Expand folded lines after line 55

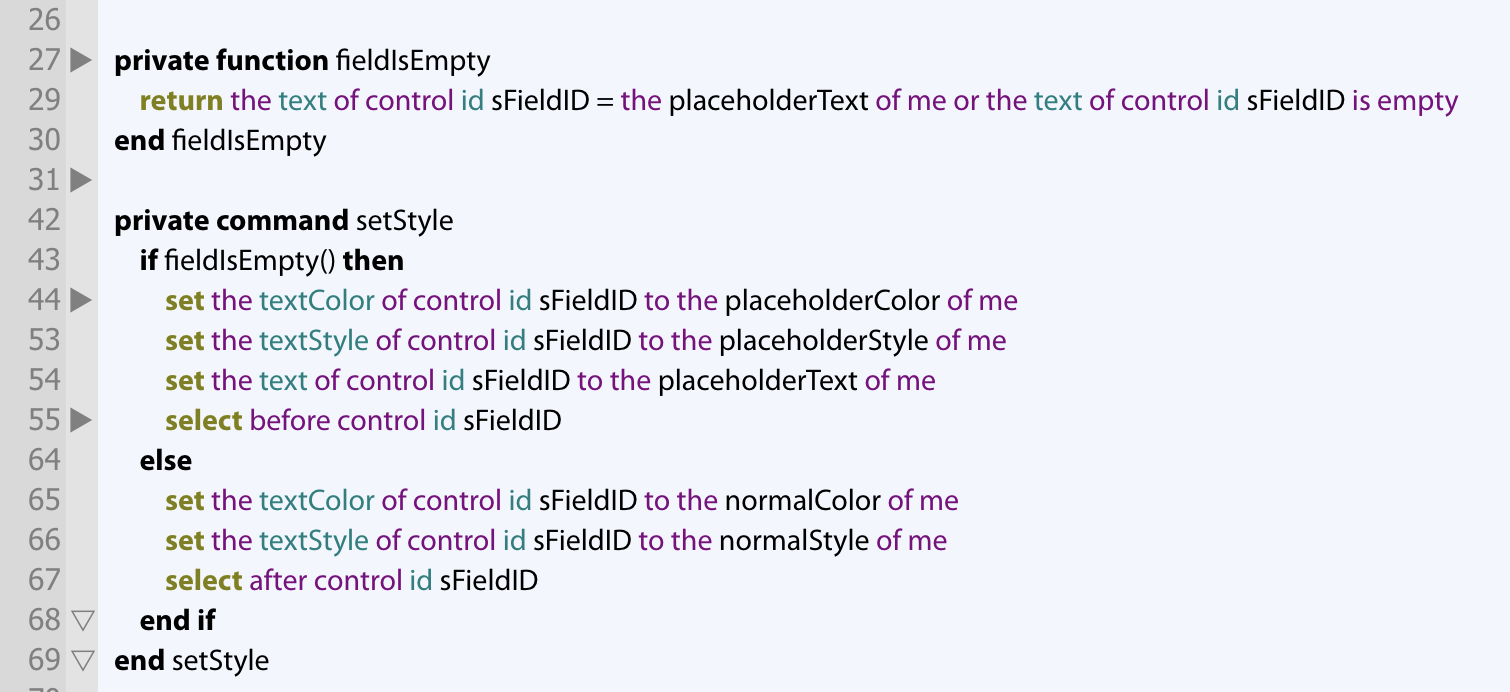pos(81,420)
